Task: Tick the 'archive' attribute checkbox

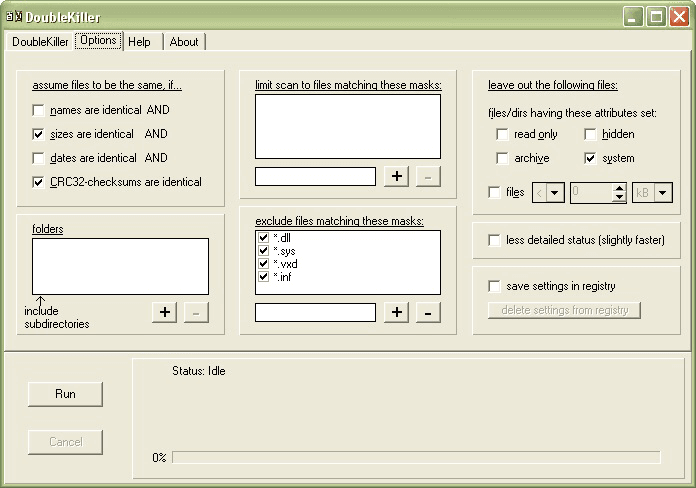Action: [x=502, y=158]
